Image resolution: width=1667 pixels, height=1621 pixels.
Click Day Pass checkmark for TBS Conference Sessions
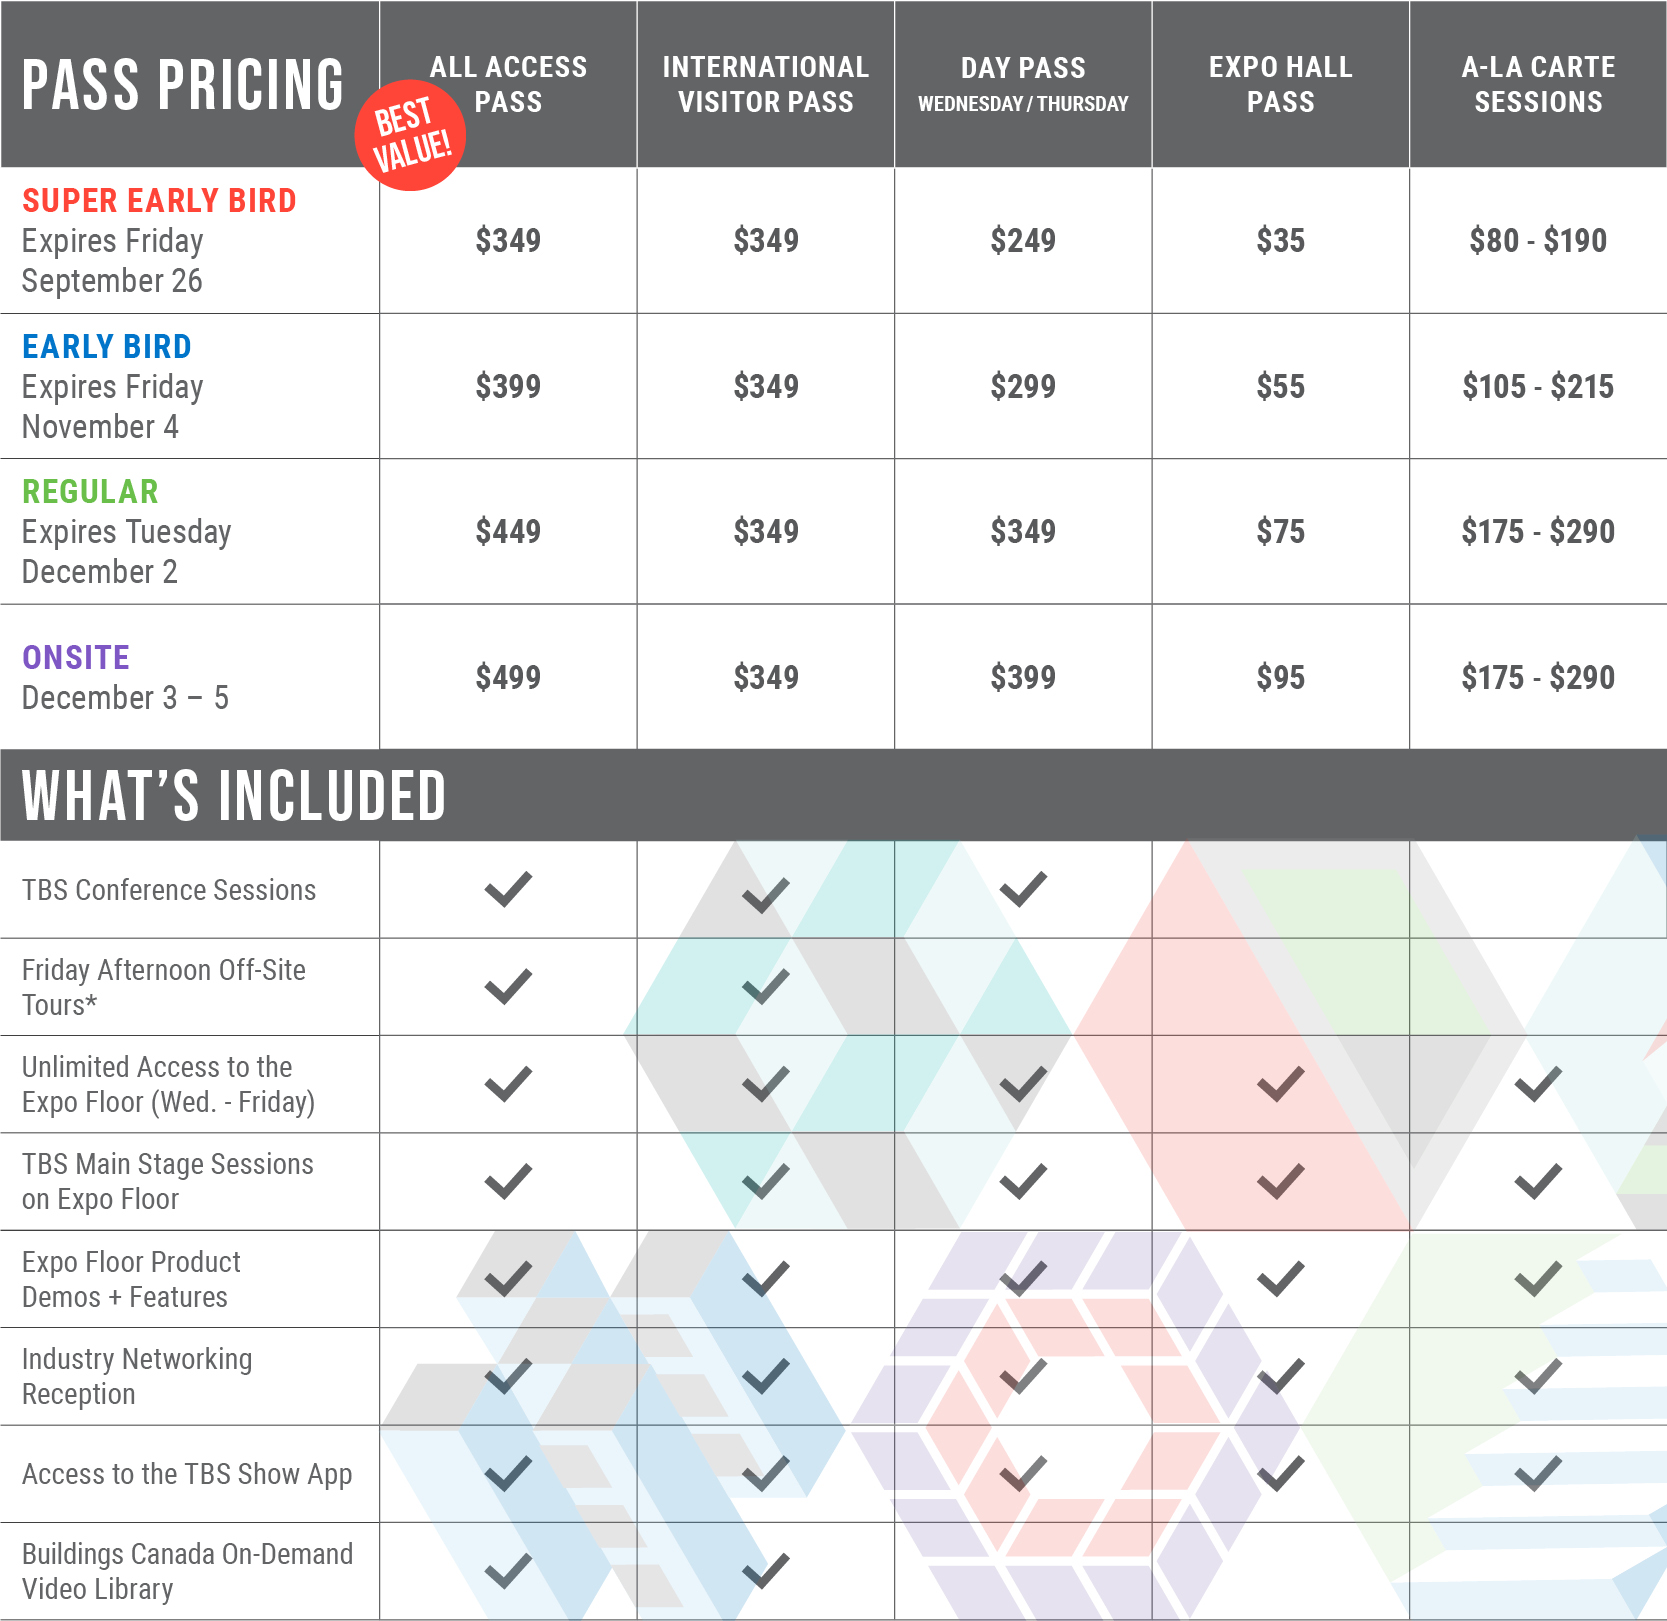tap(1023, 889)
